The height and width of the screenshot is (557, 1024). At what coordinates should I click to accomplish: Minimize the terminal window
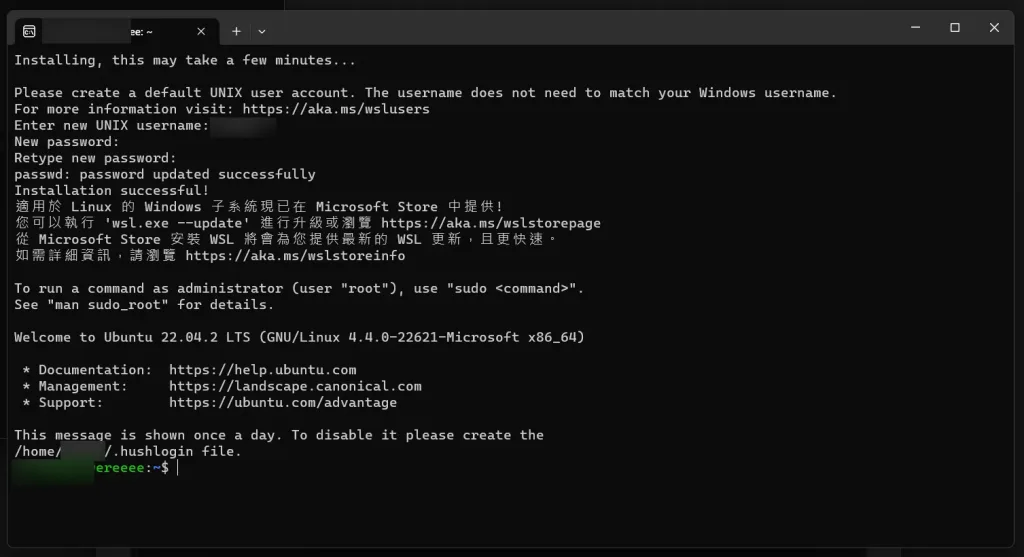(916, 27)
